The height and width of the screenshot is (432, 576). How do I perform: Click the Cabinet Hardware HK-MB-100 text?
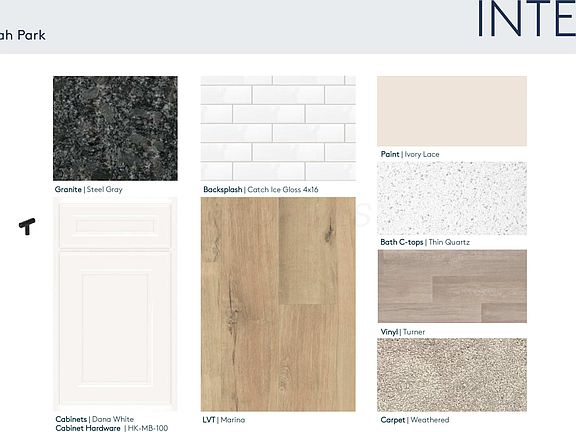(x=112, y=428)
